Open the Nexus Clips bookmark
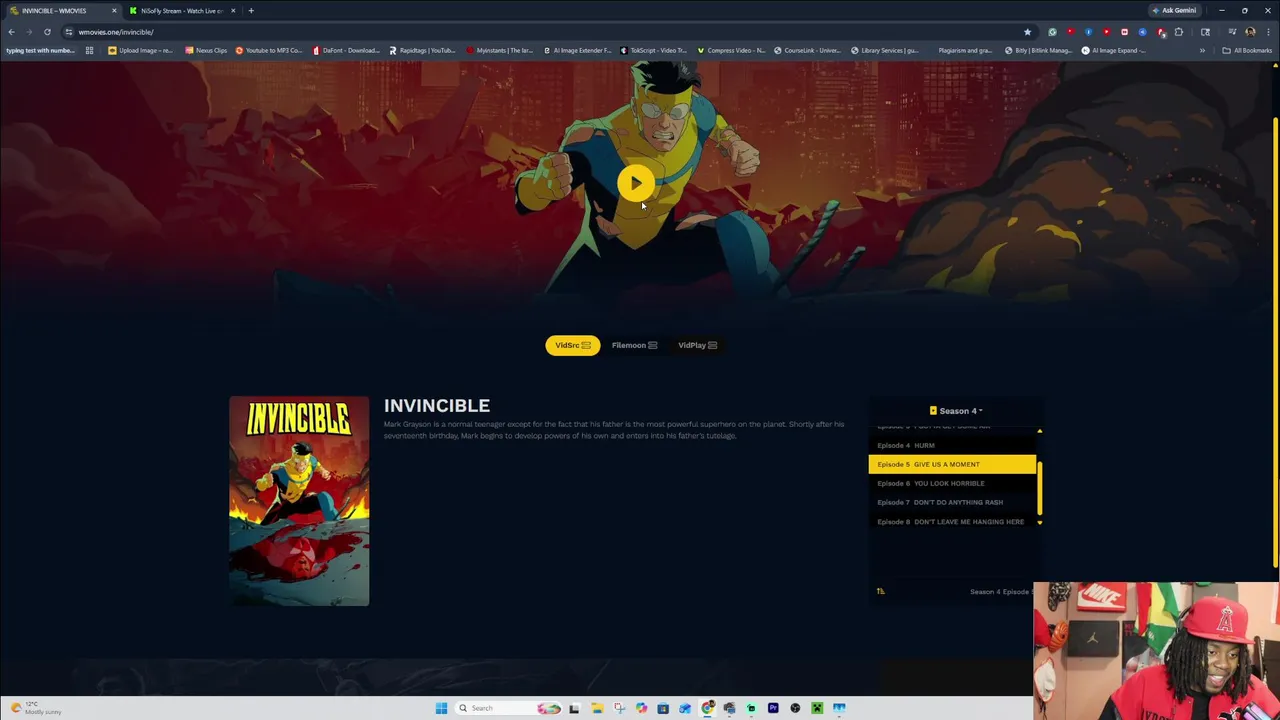1280x720 pixels. 206,50
